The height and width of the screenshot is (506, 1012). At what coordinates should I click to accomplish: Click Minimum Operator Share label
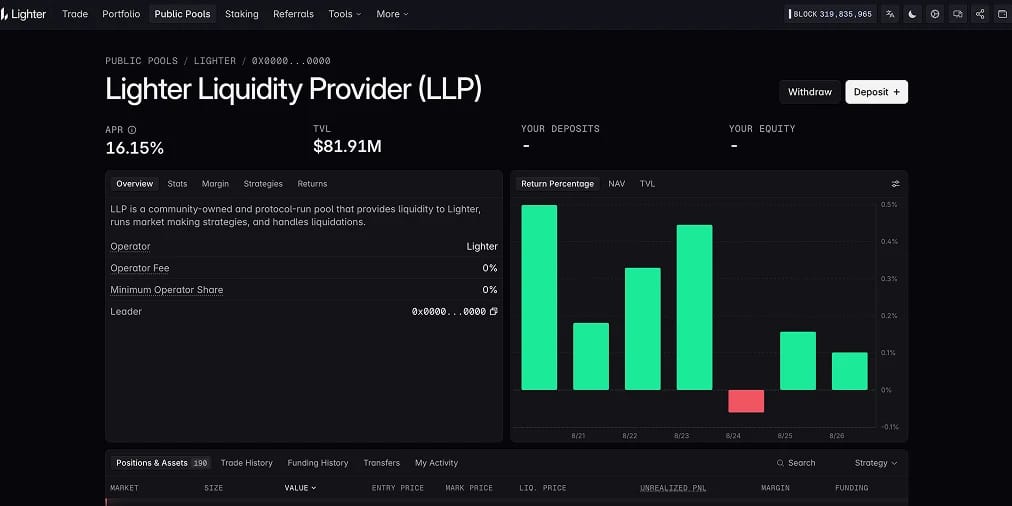coord(167,290)
